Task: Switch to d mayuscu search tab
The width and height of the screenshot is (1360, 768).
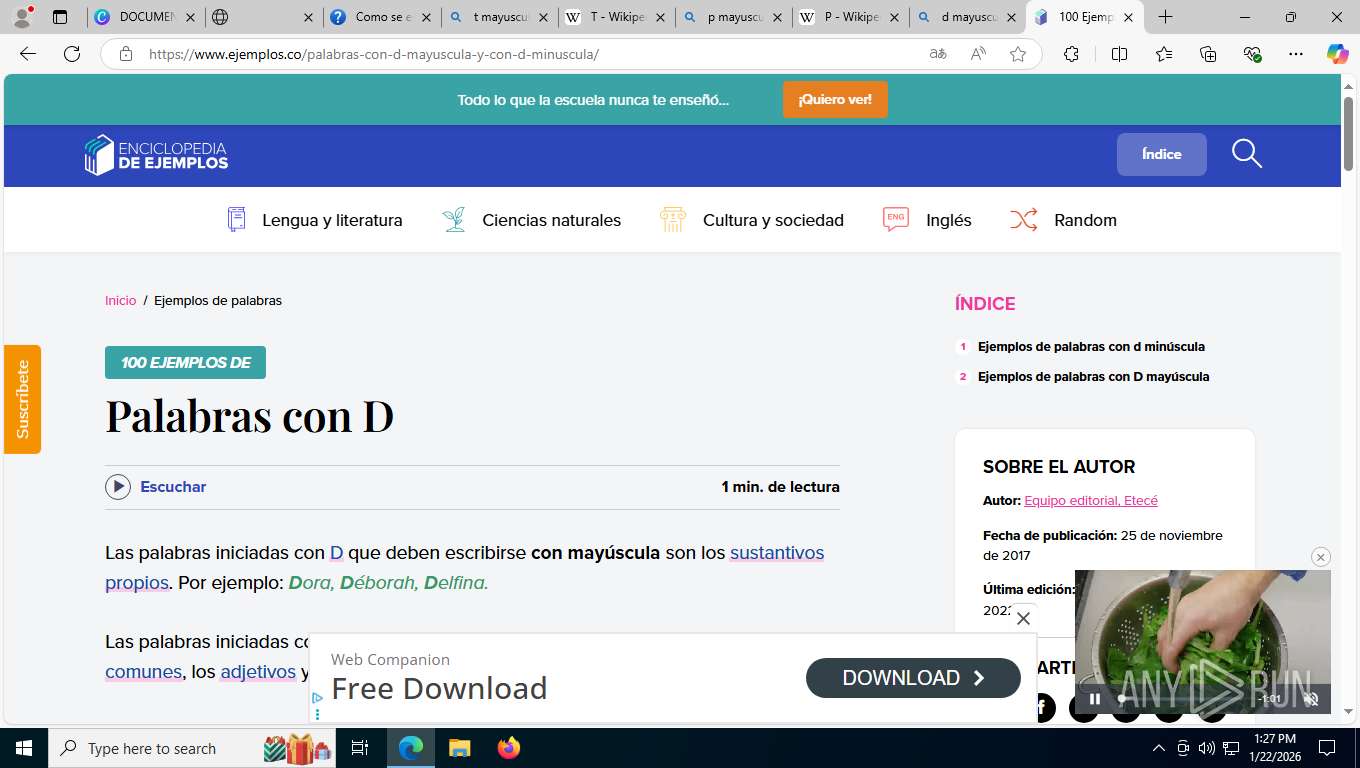Action: tap(968, 17)
